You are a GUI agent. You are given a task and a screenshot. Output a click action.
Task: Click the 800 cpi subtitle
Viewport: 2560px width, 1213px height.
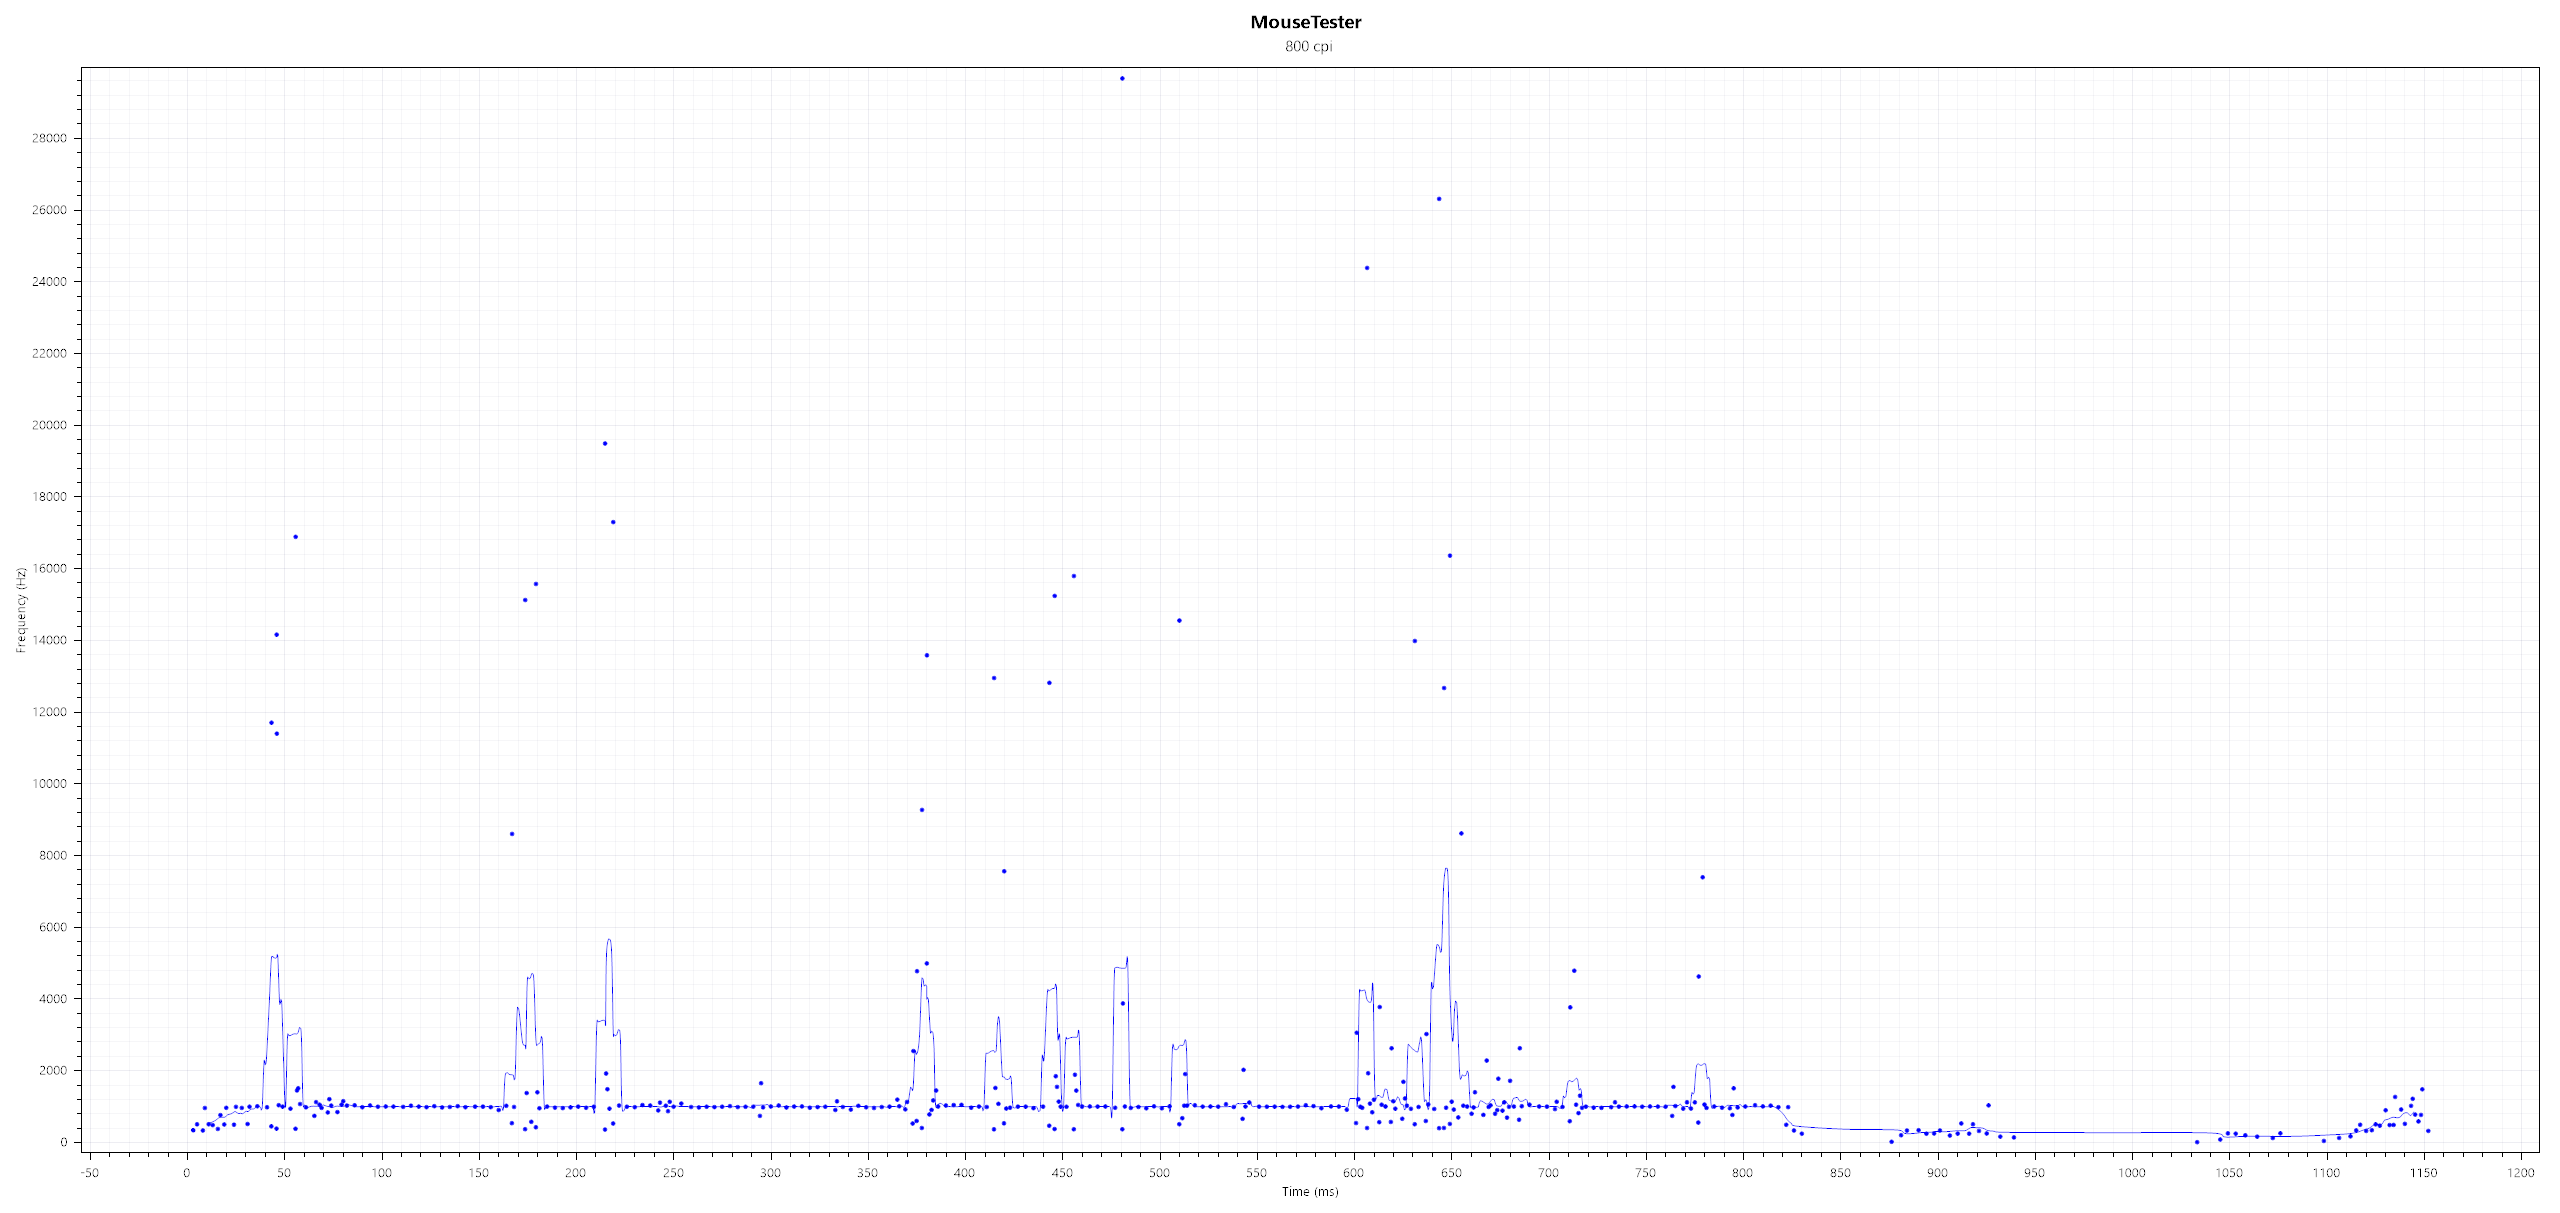1308,46
